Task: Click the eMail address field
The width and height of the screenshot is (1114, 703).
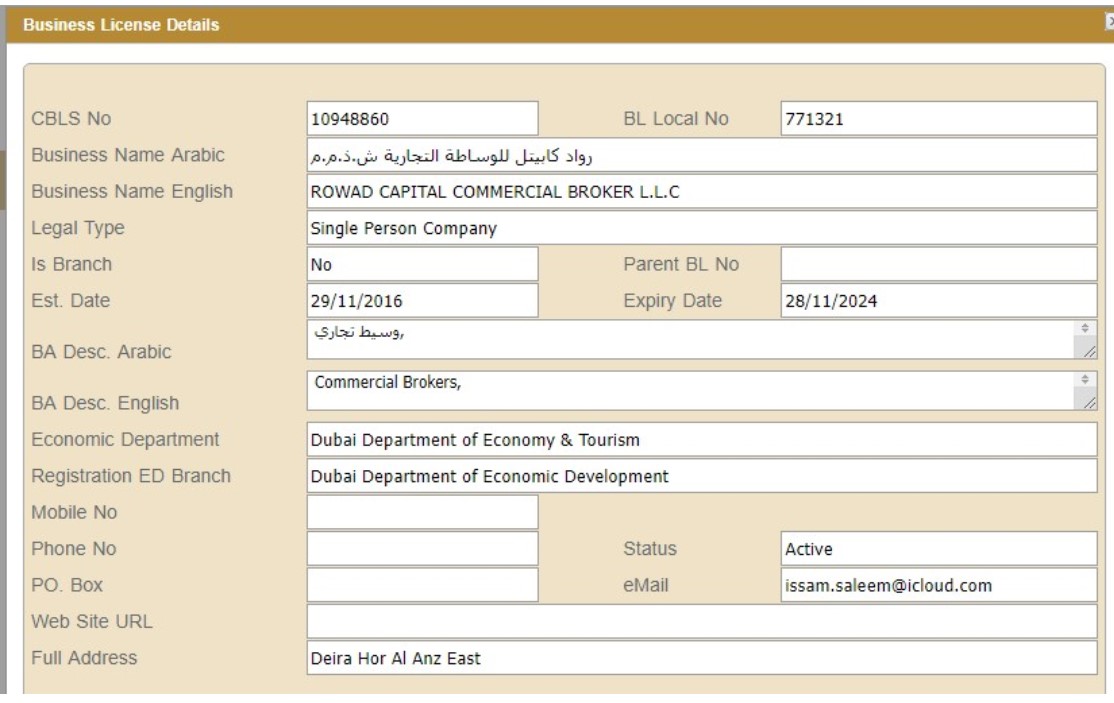Action: click(x=937, y=585)
